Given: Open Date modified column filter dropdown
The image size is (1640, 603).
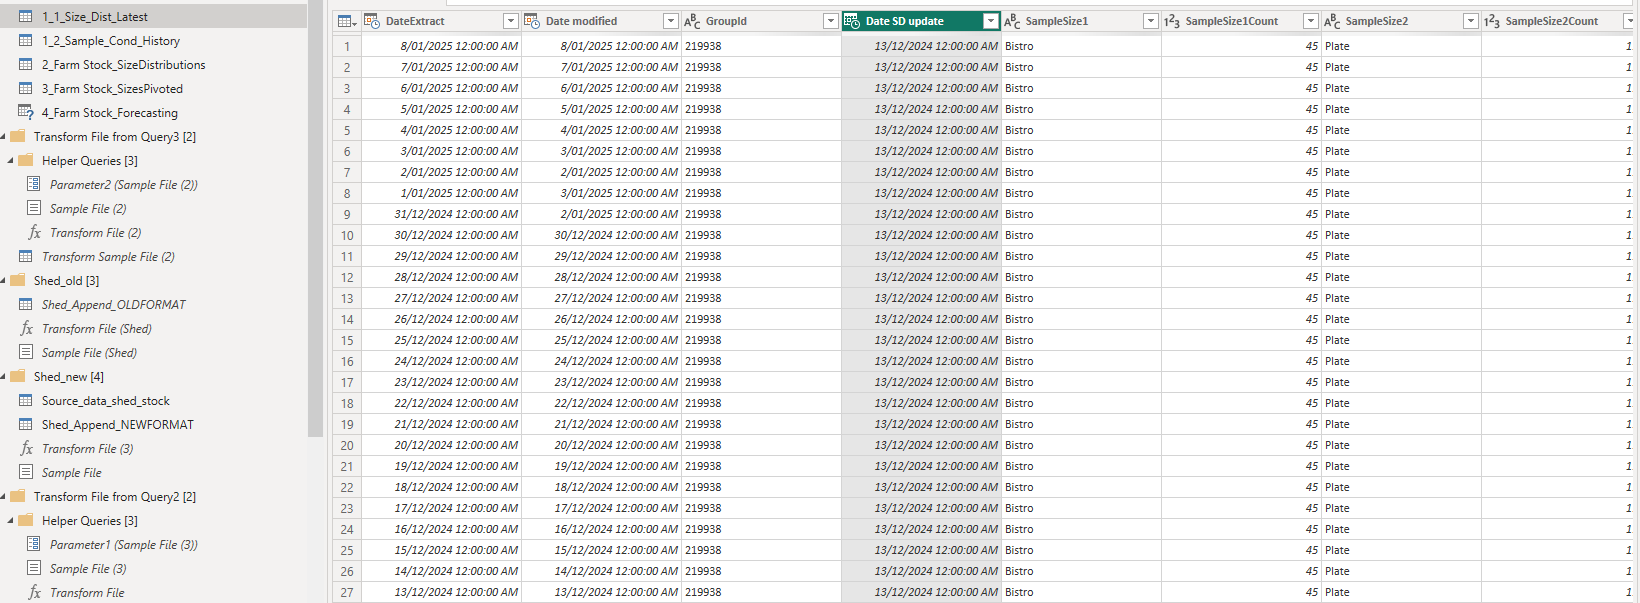Looking at the screenshot, I should point(670,21).
